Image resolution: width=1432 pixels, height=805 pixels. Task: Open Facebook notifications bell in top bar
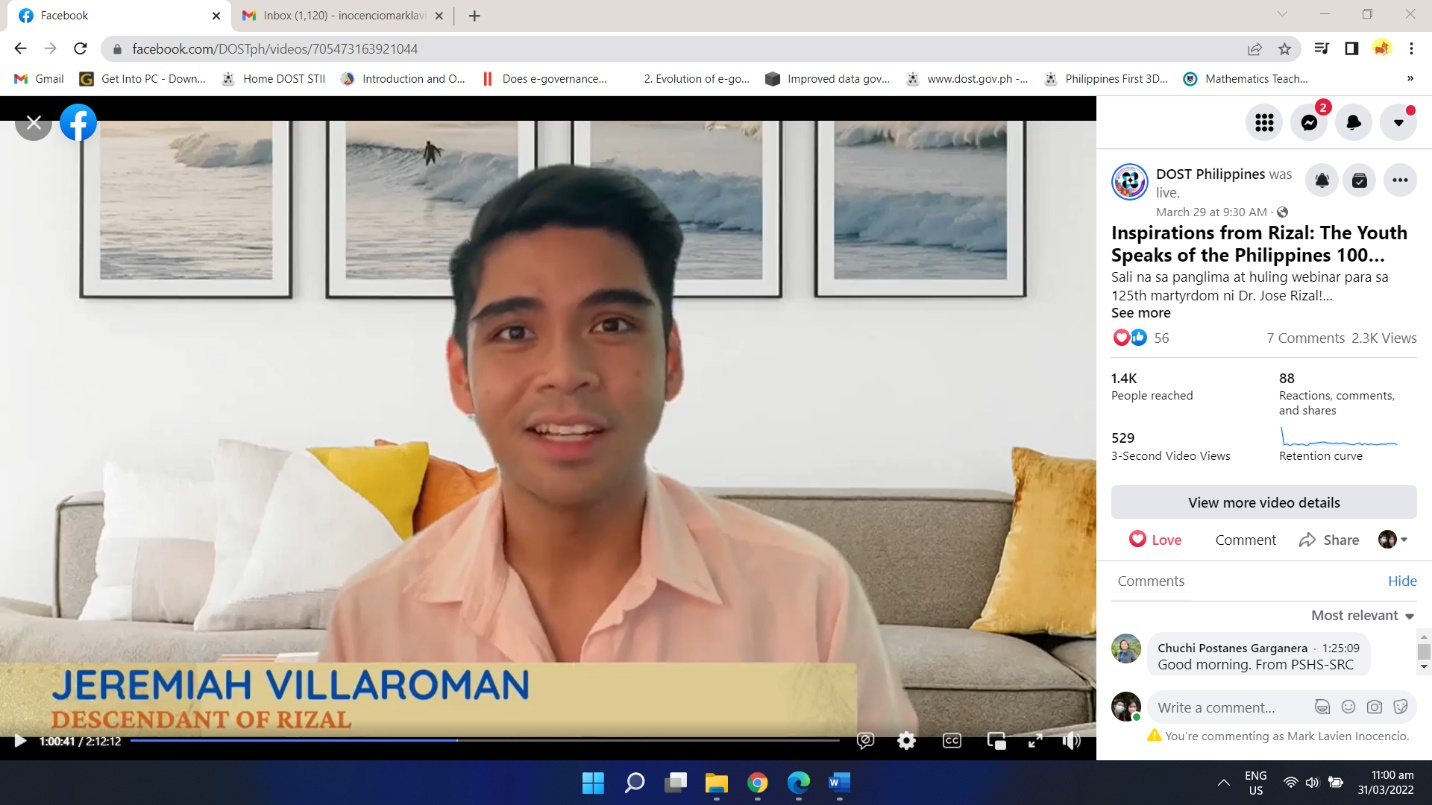click(1353, 122)
